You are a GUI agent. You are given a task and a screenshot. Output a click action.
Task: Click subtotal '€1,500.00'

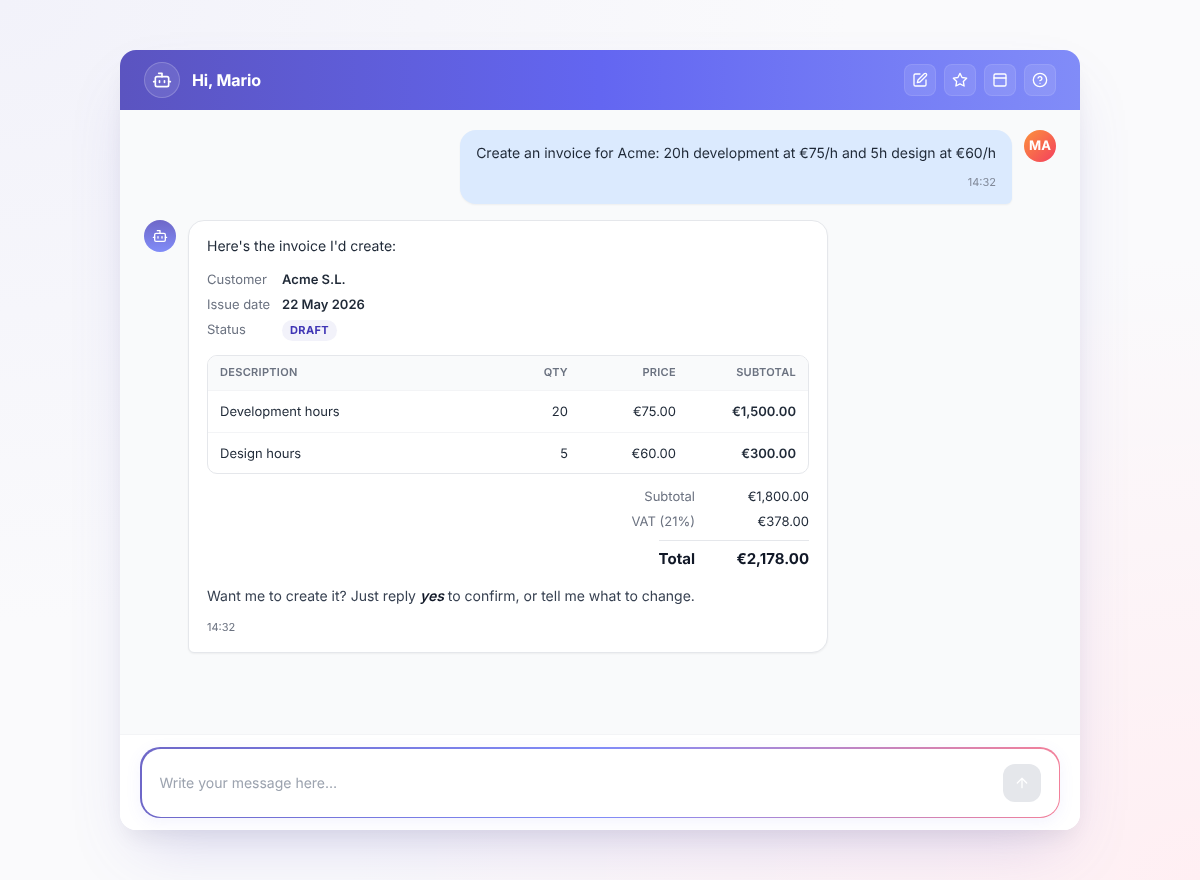(x=764, y=412)
